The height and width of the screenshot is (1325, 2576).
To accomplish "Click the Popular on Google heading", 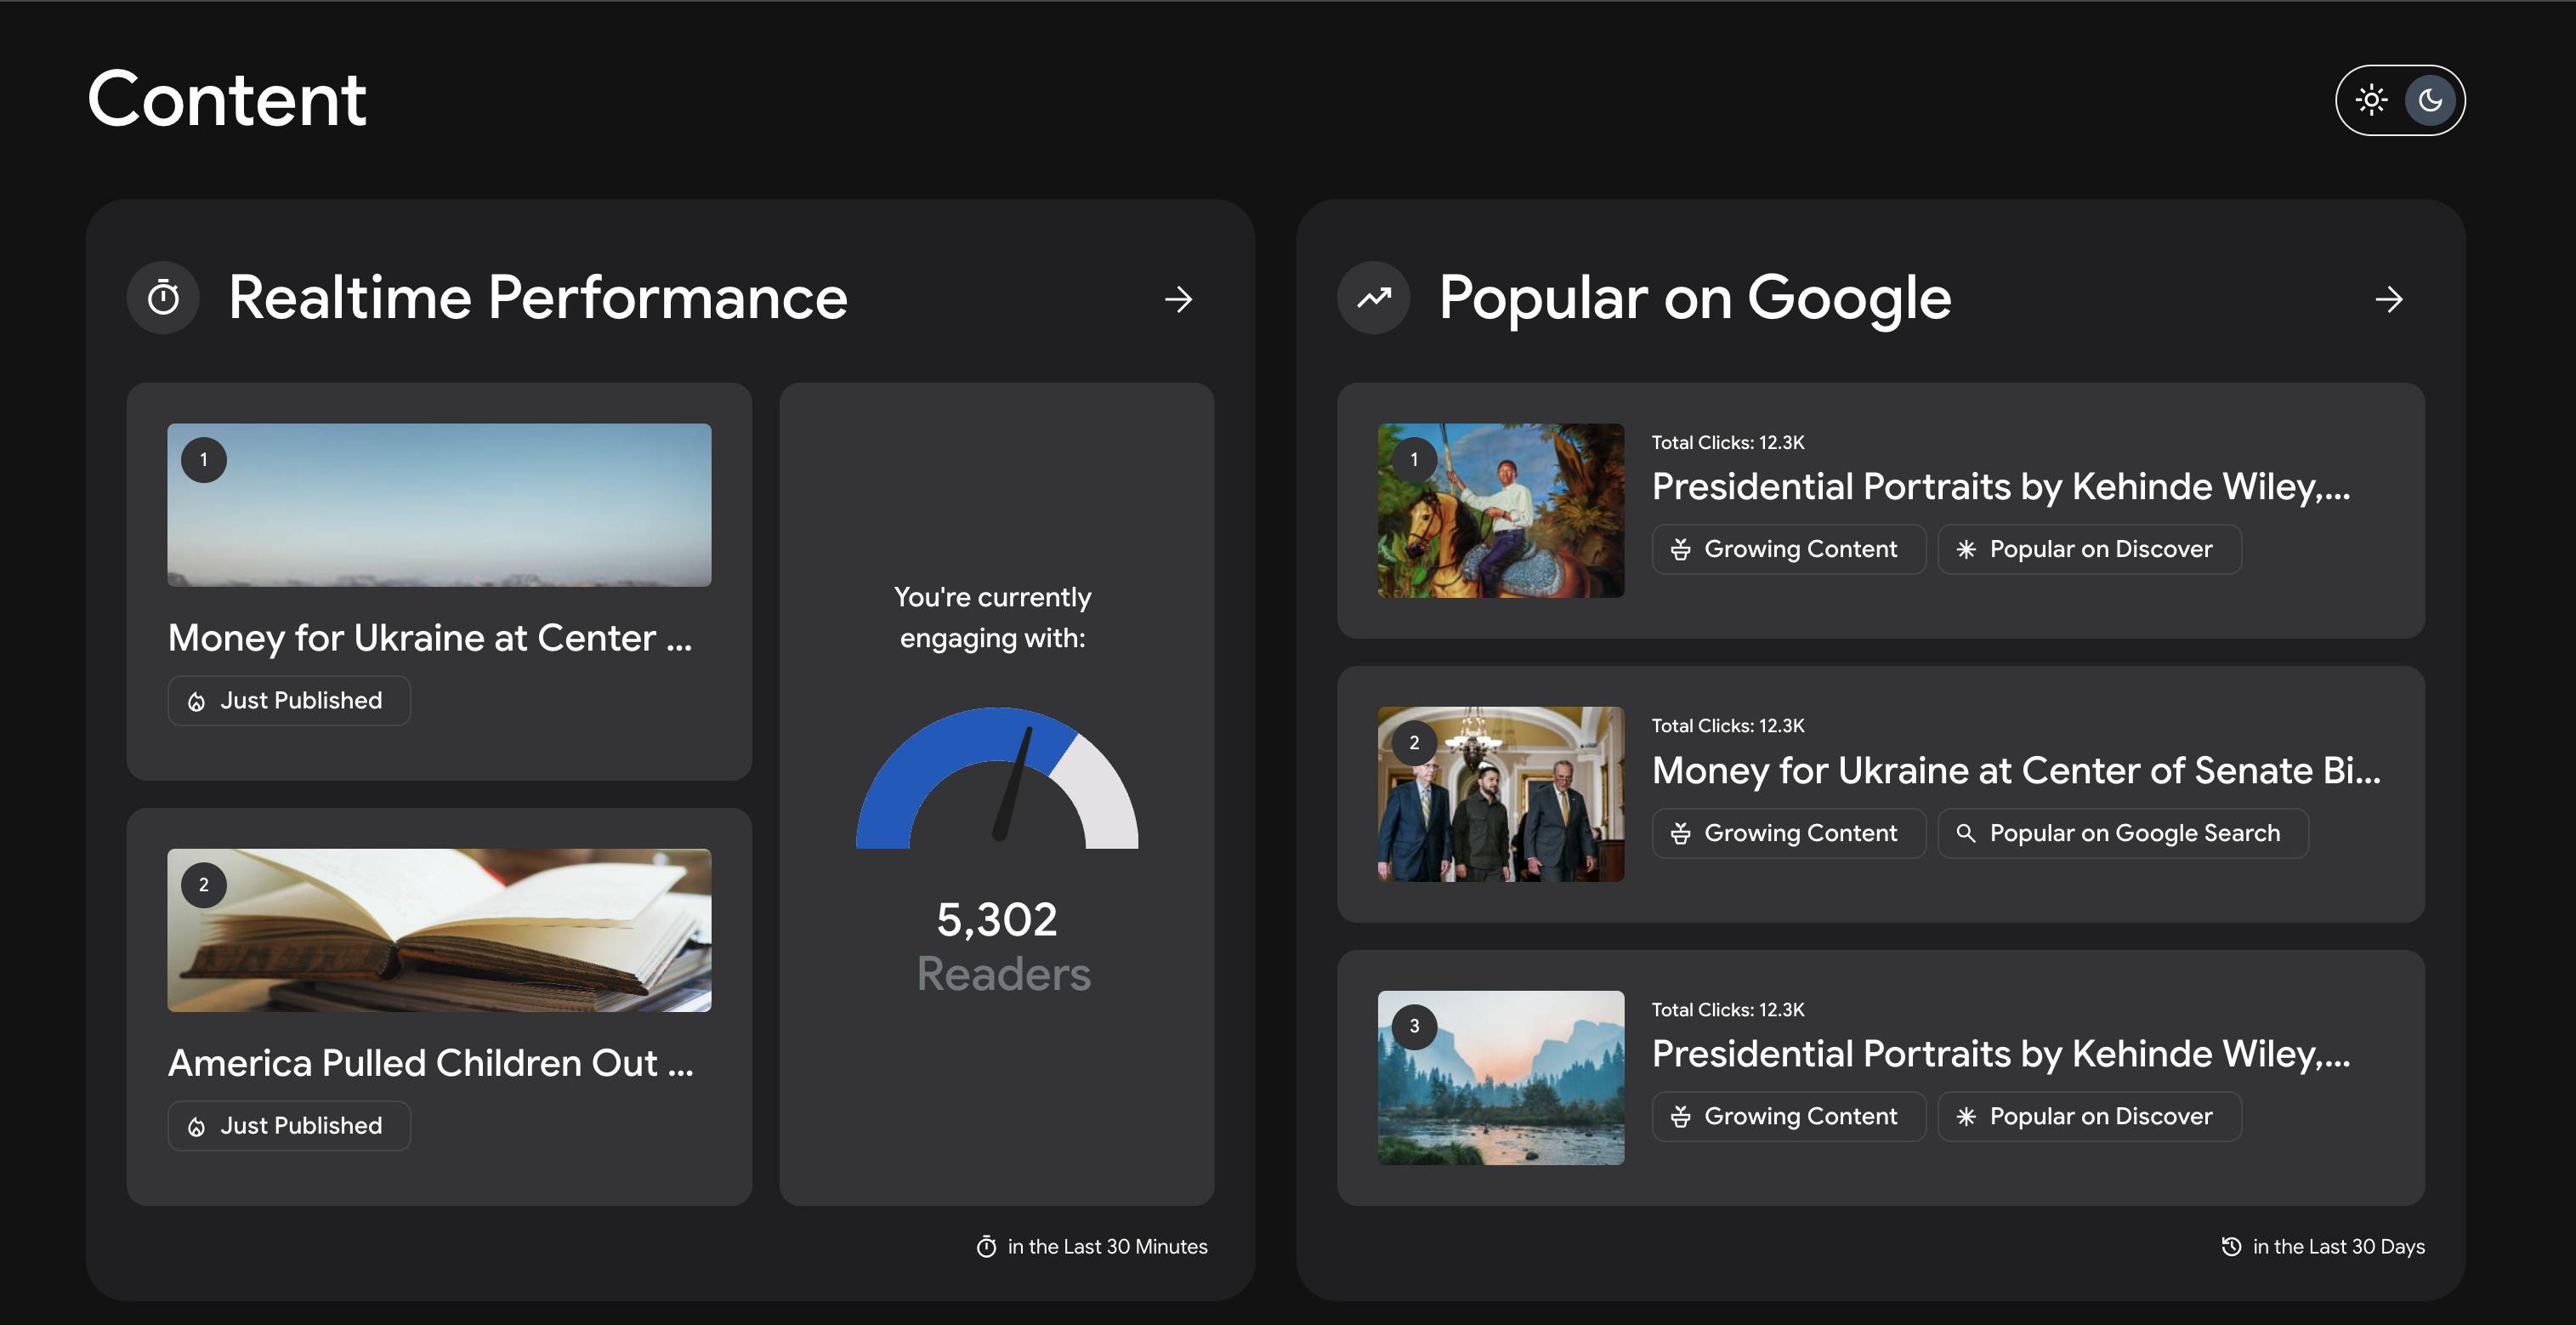I will pyautogui.click(x=1695, y=298).
